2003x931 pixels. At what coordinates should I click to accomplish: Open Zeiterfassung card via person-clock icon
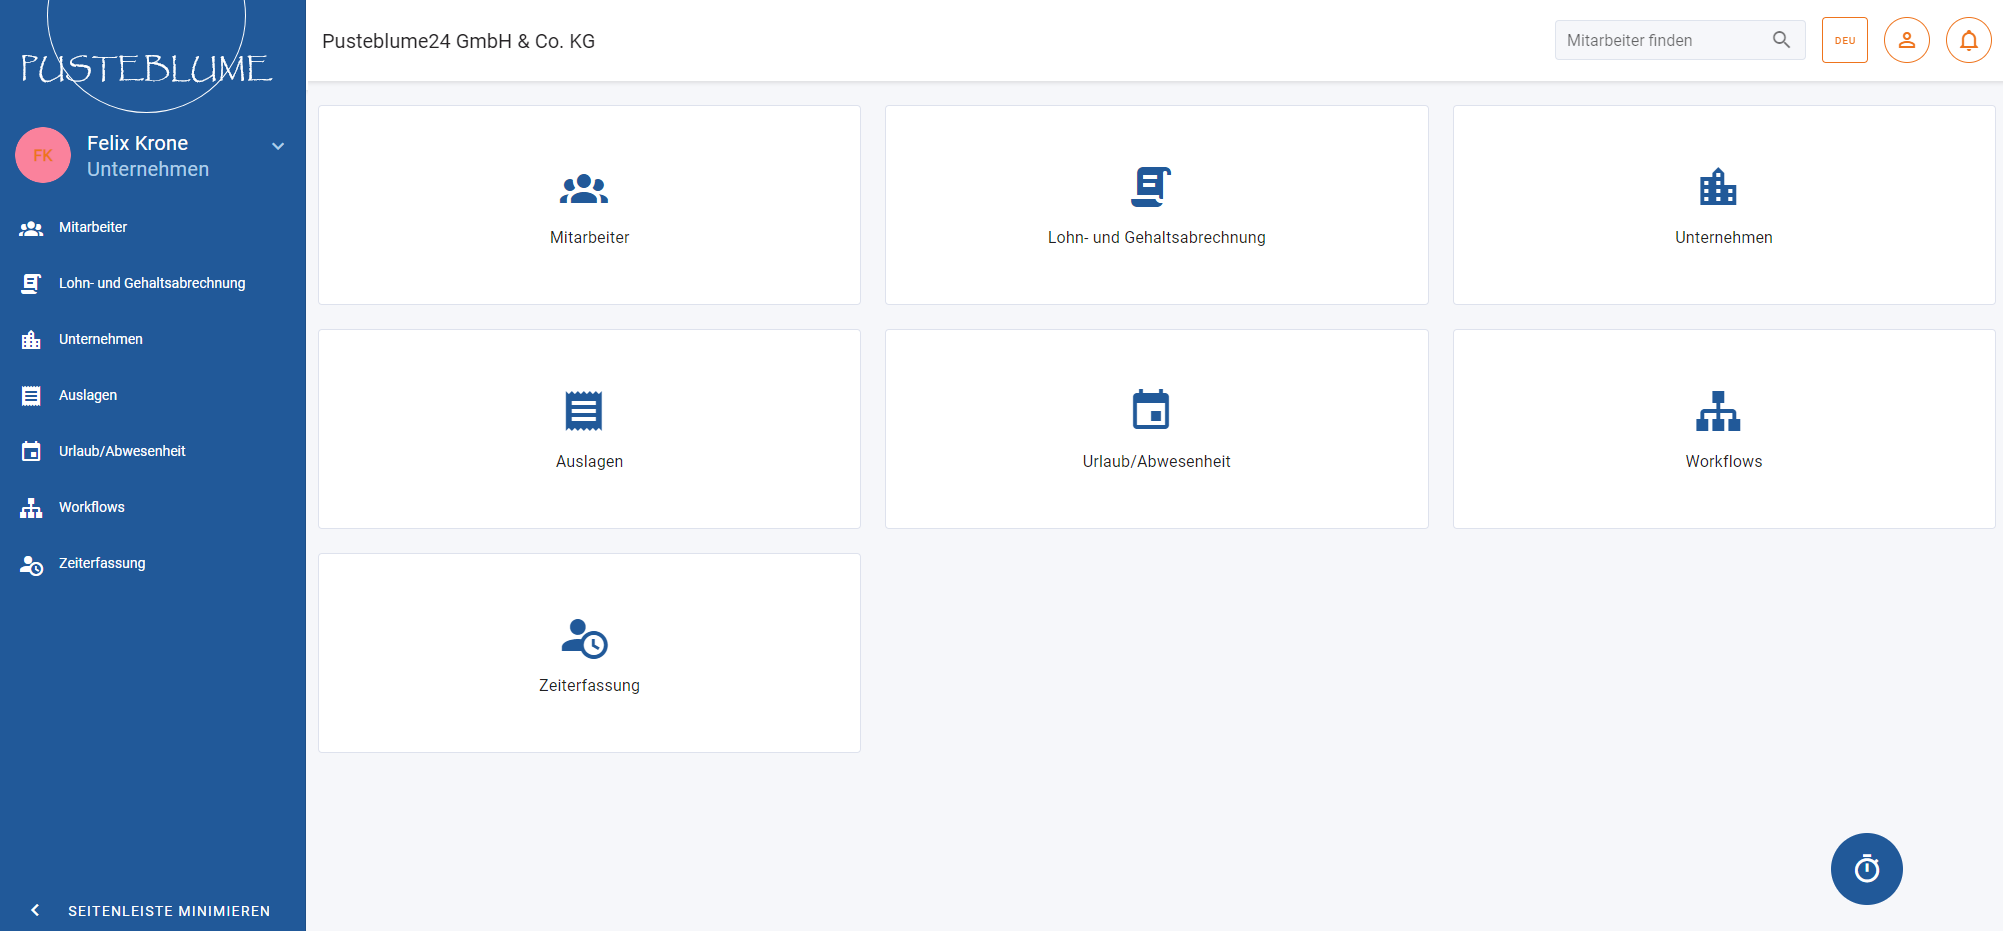pos(585,638)
